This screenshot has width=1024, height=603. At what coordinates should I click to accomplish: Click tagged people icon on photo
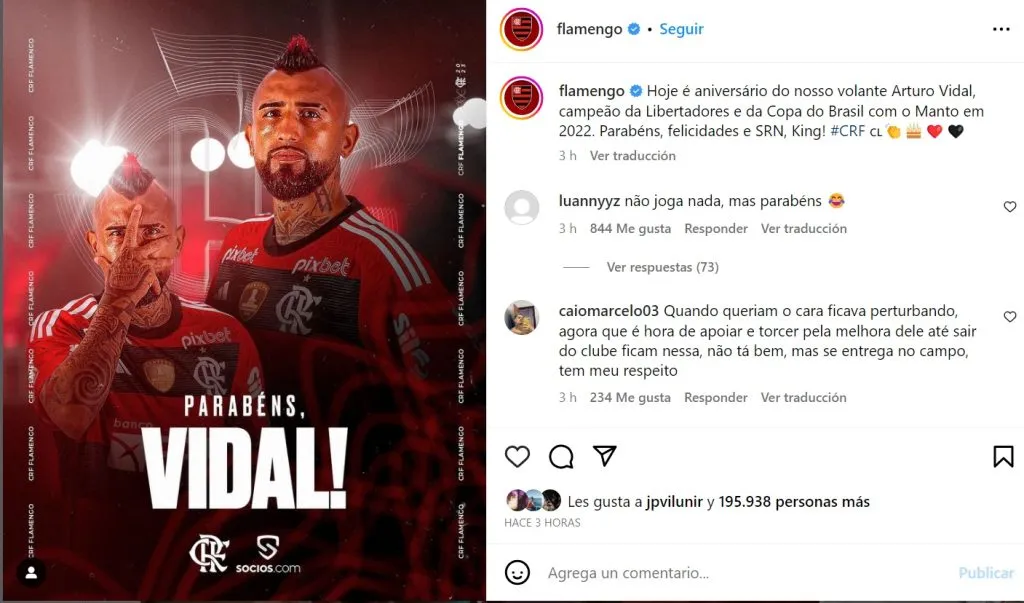pyautogui.click(x=31, y=573)
